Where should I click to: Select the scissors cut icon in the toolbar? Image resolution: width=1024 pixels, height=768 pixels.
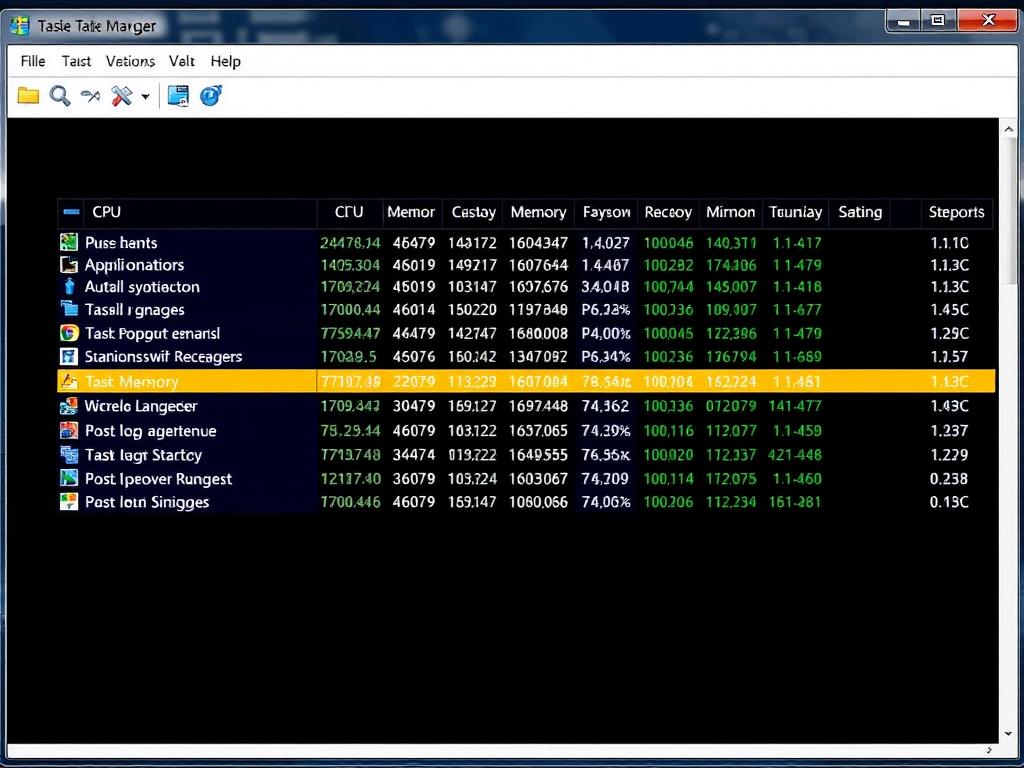pos(90,96)
